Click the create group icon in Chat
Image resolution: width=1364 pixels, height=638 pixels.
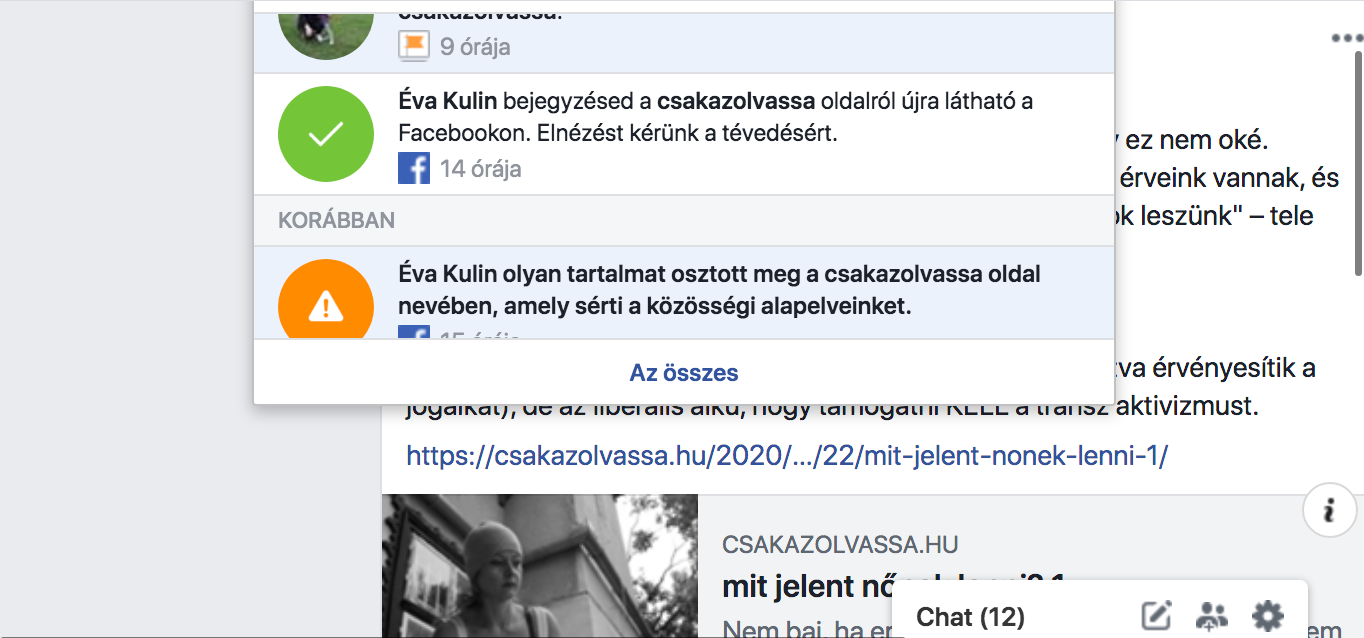1211,616
